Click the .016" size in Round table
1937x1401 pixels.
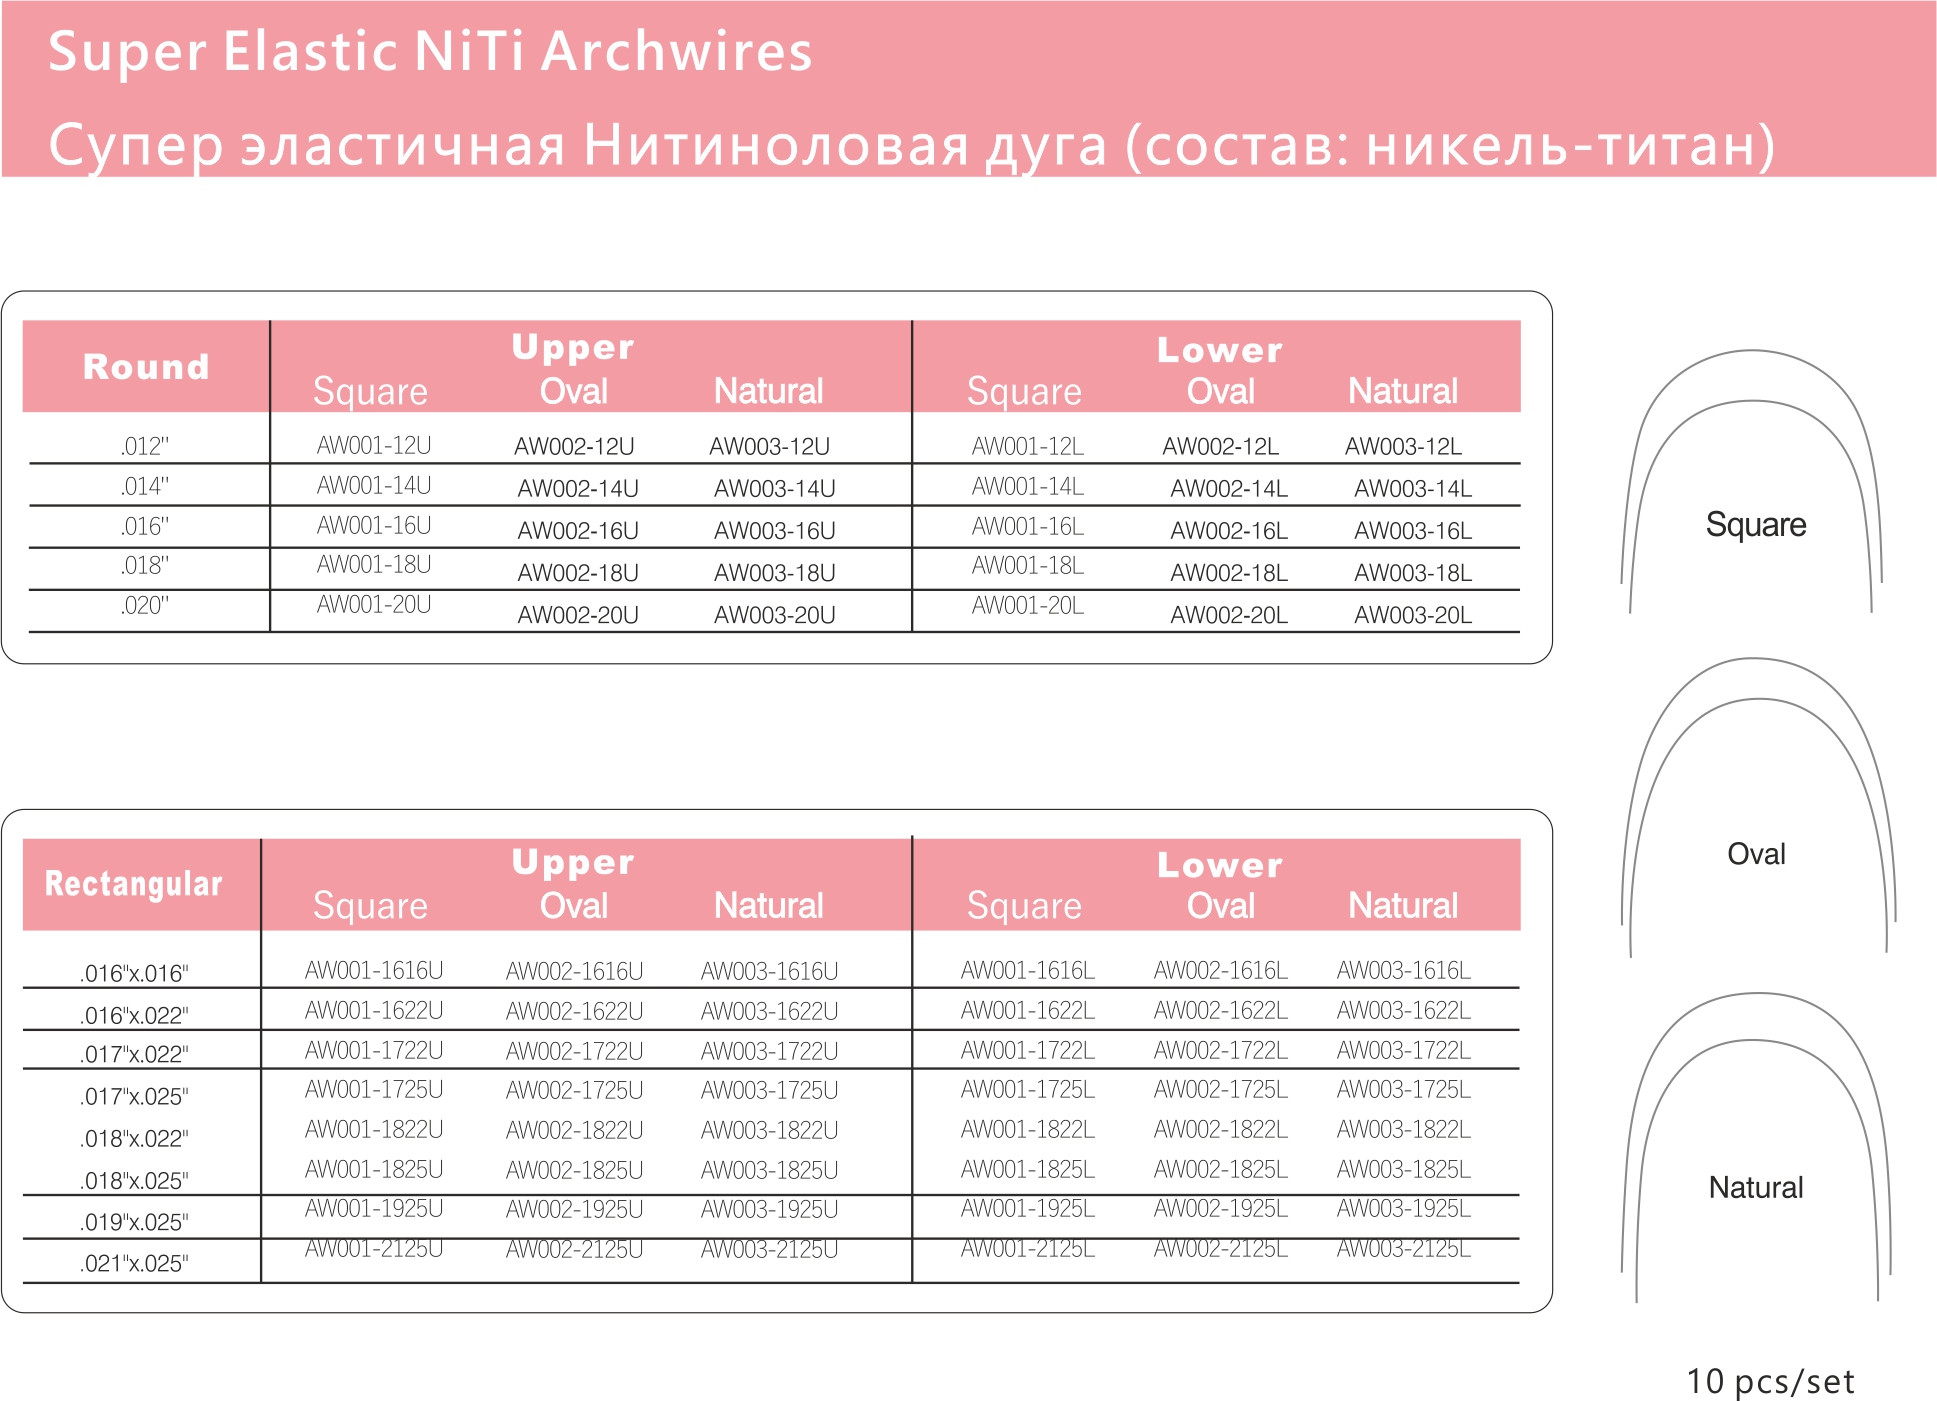point(144,526)
